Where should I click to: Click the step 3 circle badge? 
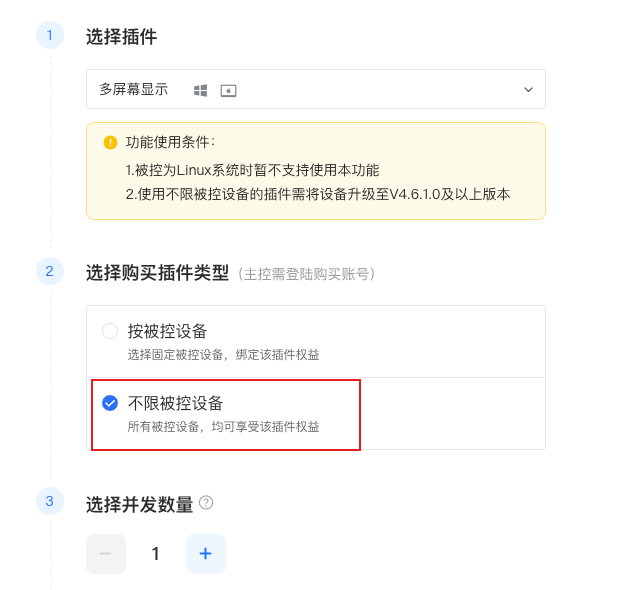50,501
